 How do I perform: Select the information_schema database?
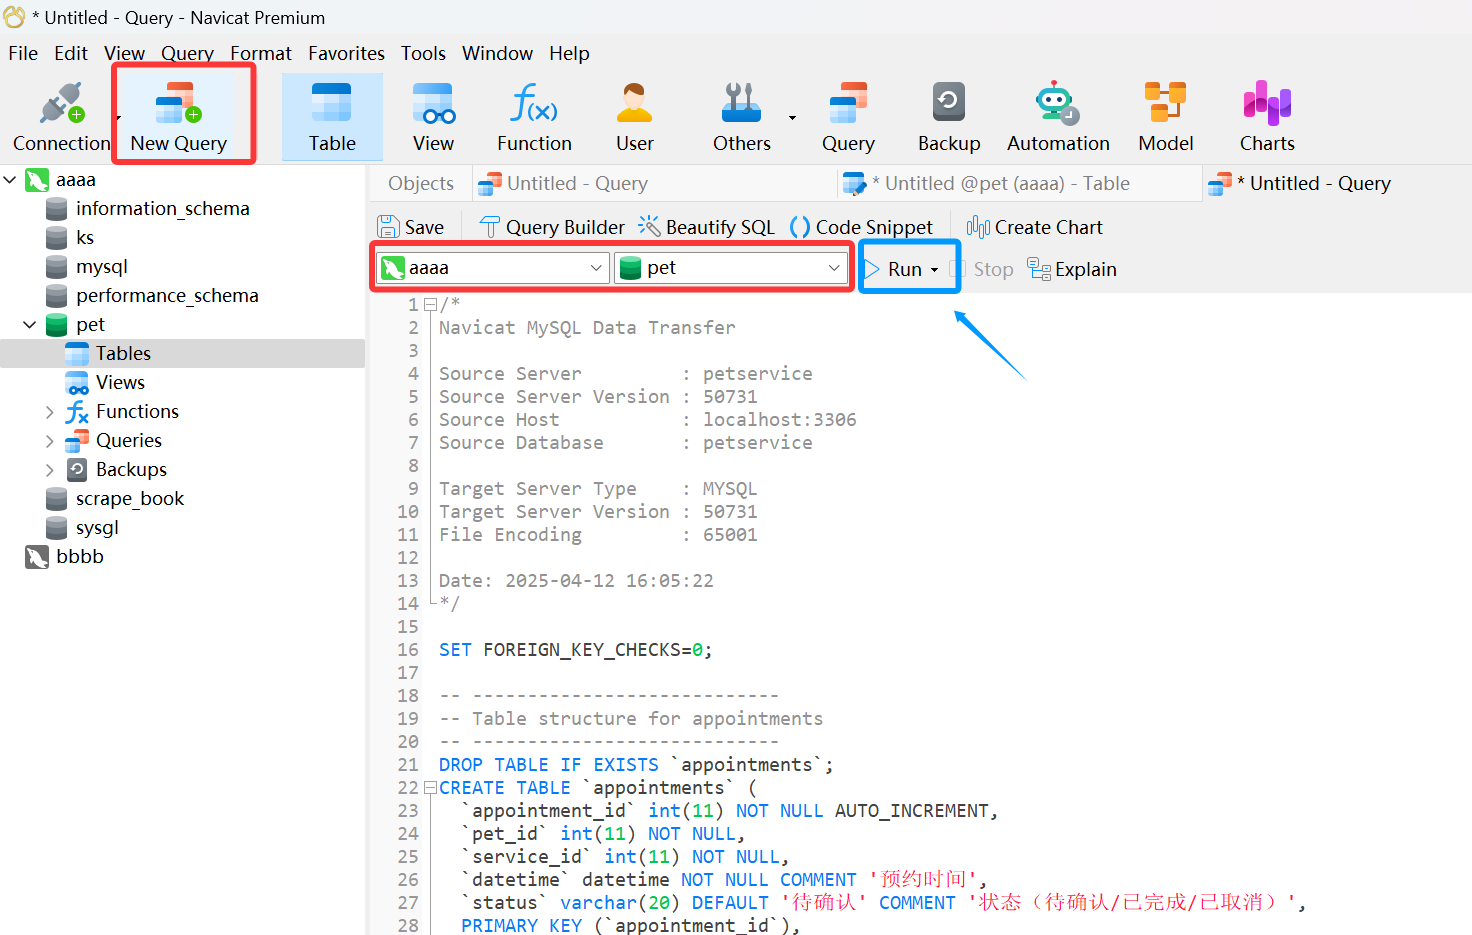(x=162, y=209)
